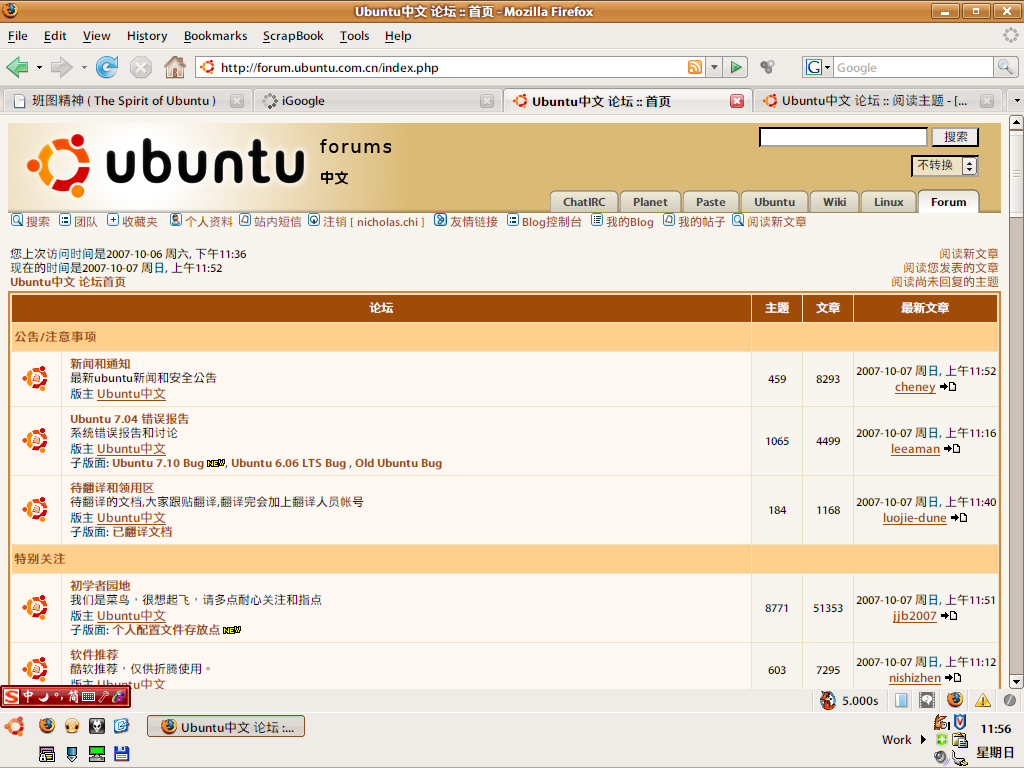Open the File menu
This screenshot has height=768, width=1024.
(18, 36)
